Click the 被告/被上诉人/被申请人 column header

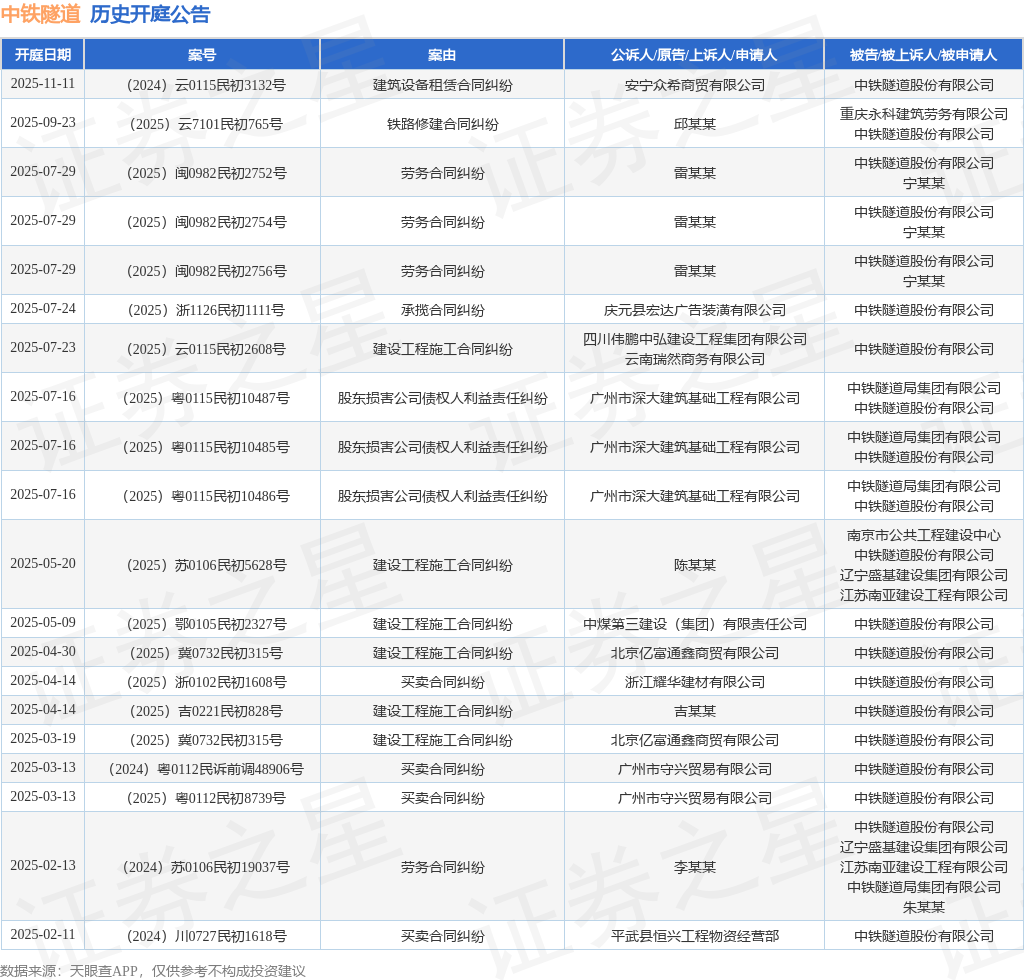pos(923,55)
